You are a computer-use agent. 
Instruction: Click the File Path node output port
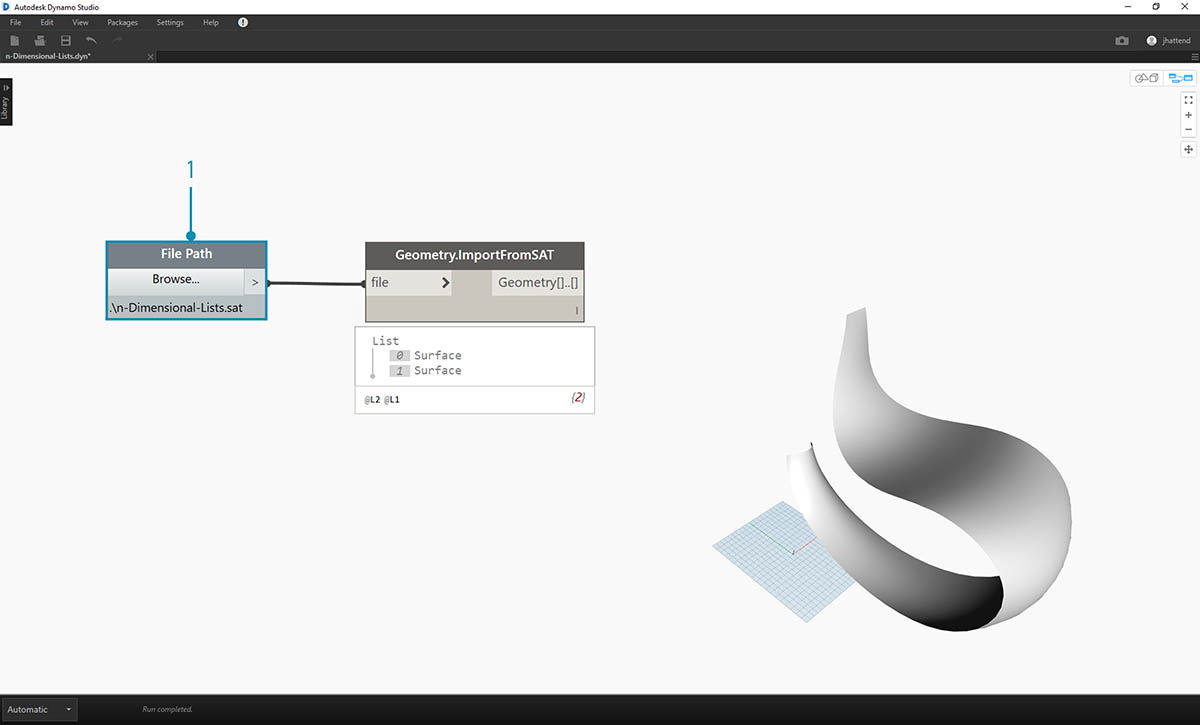click(255, 282)
